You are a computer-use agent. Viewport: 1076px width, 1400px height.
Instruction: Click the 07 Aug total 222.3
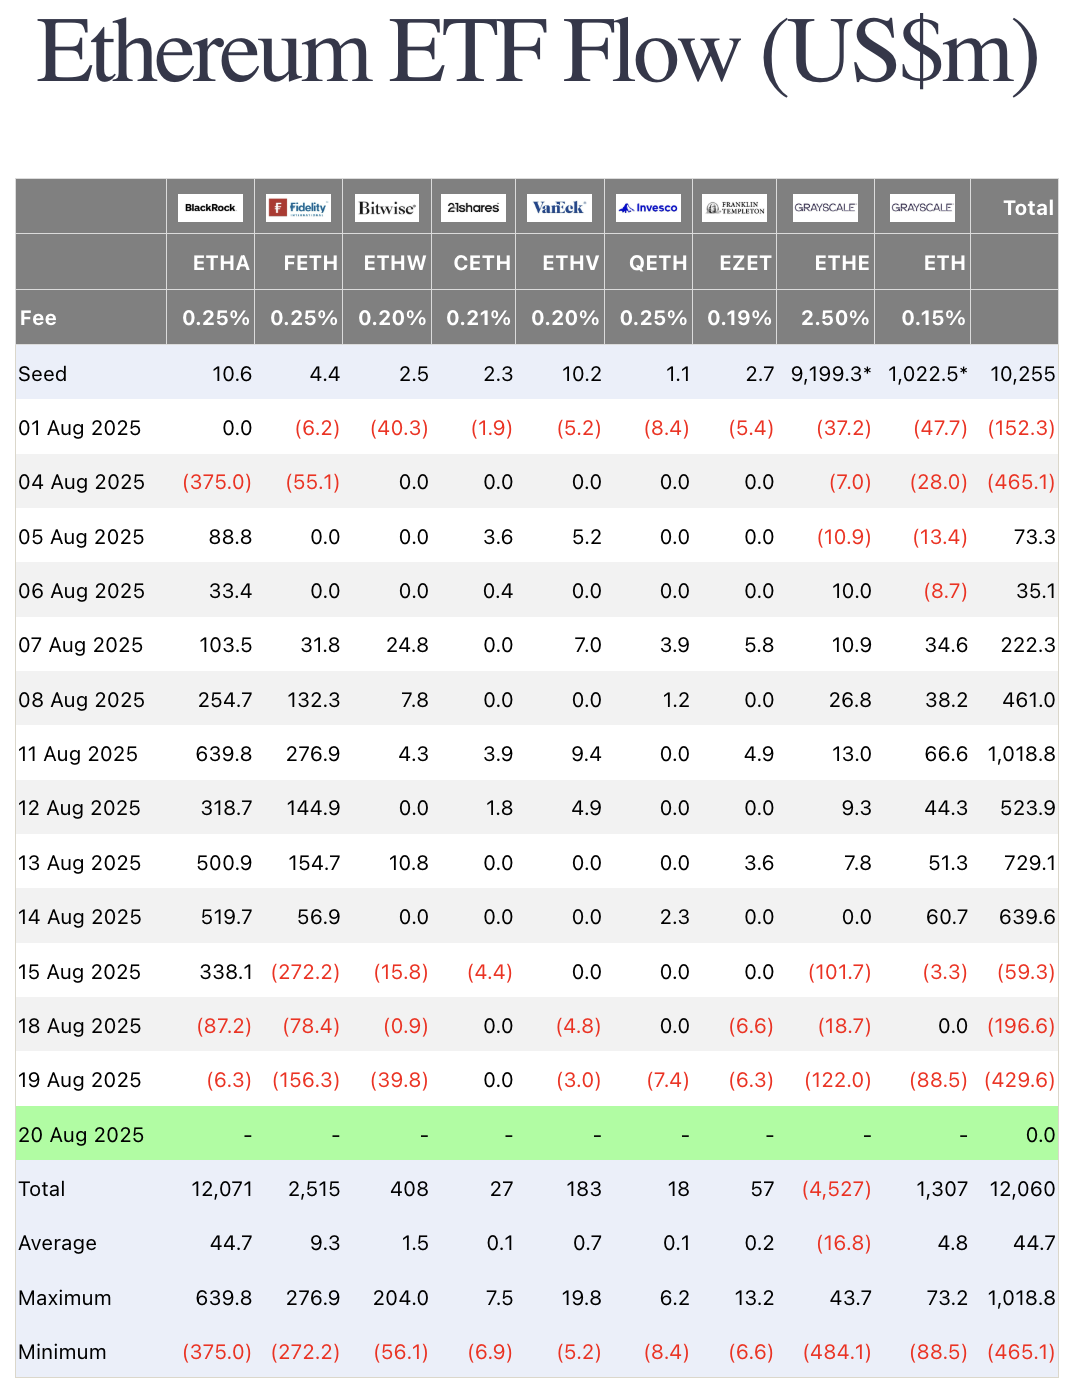pos(1028,645)
